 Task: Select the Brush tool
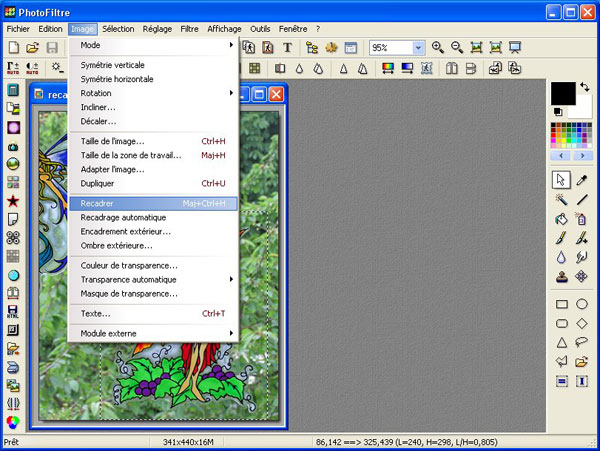pos(561,238)
